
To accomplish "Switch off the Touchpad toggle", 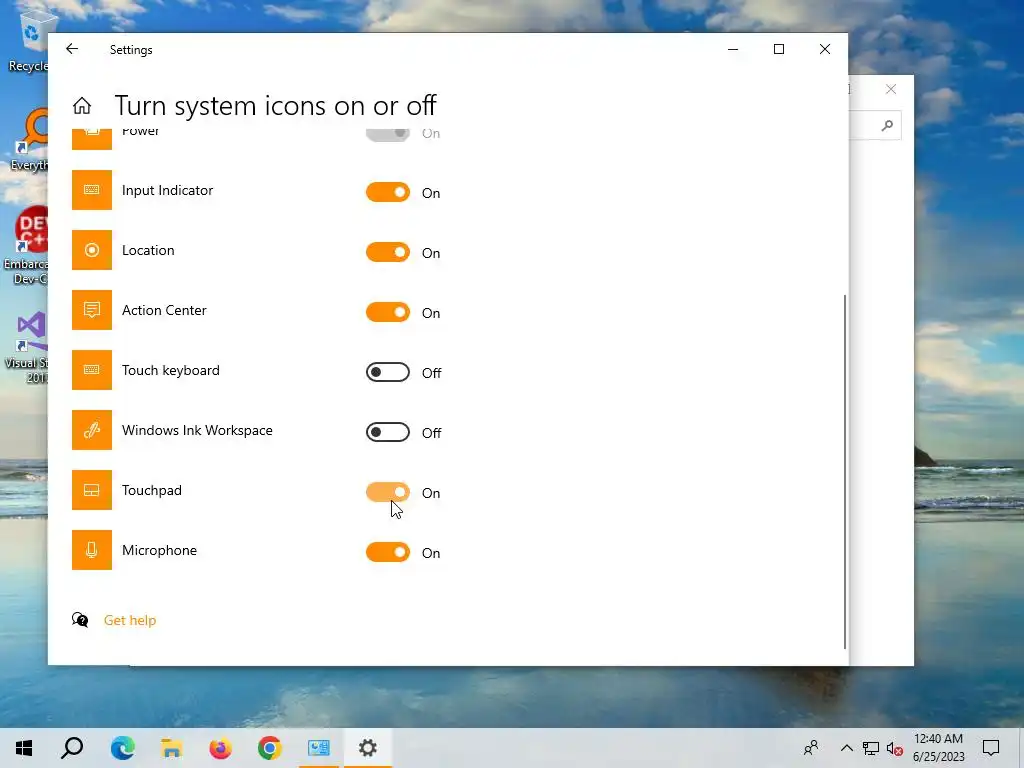I will [388, 492].
